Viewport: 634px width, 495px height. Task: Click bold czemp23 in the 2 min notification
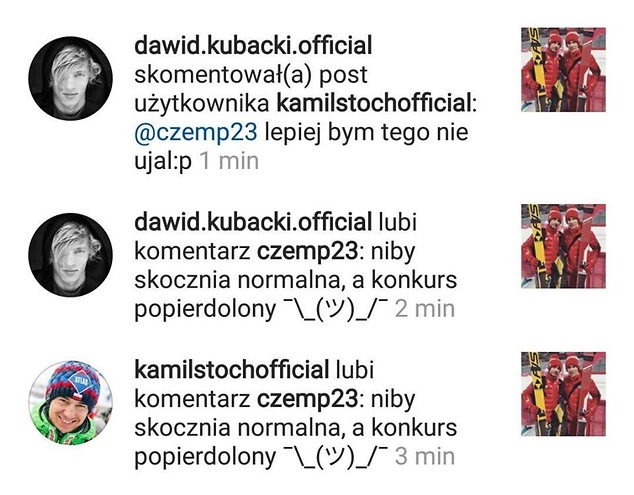point(307,252)
